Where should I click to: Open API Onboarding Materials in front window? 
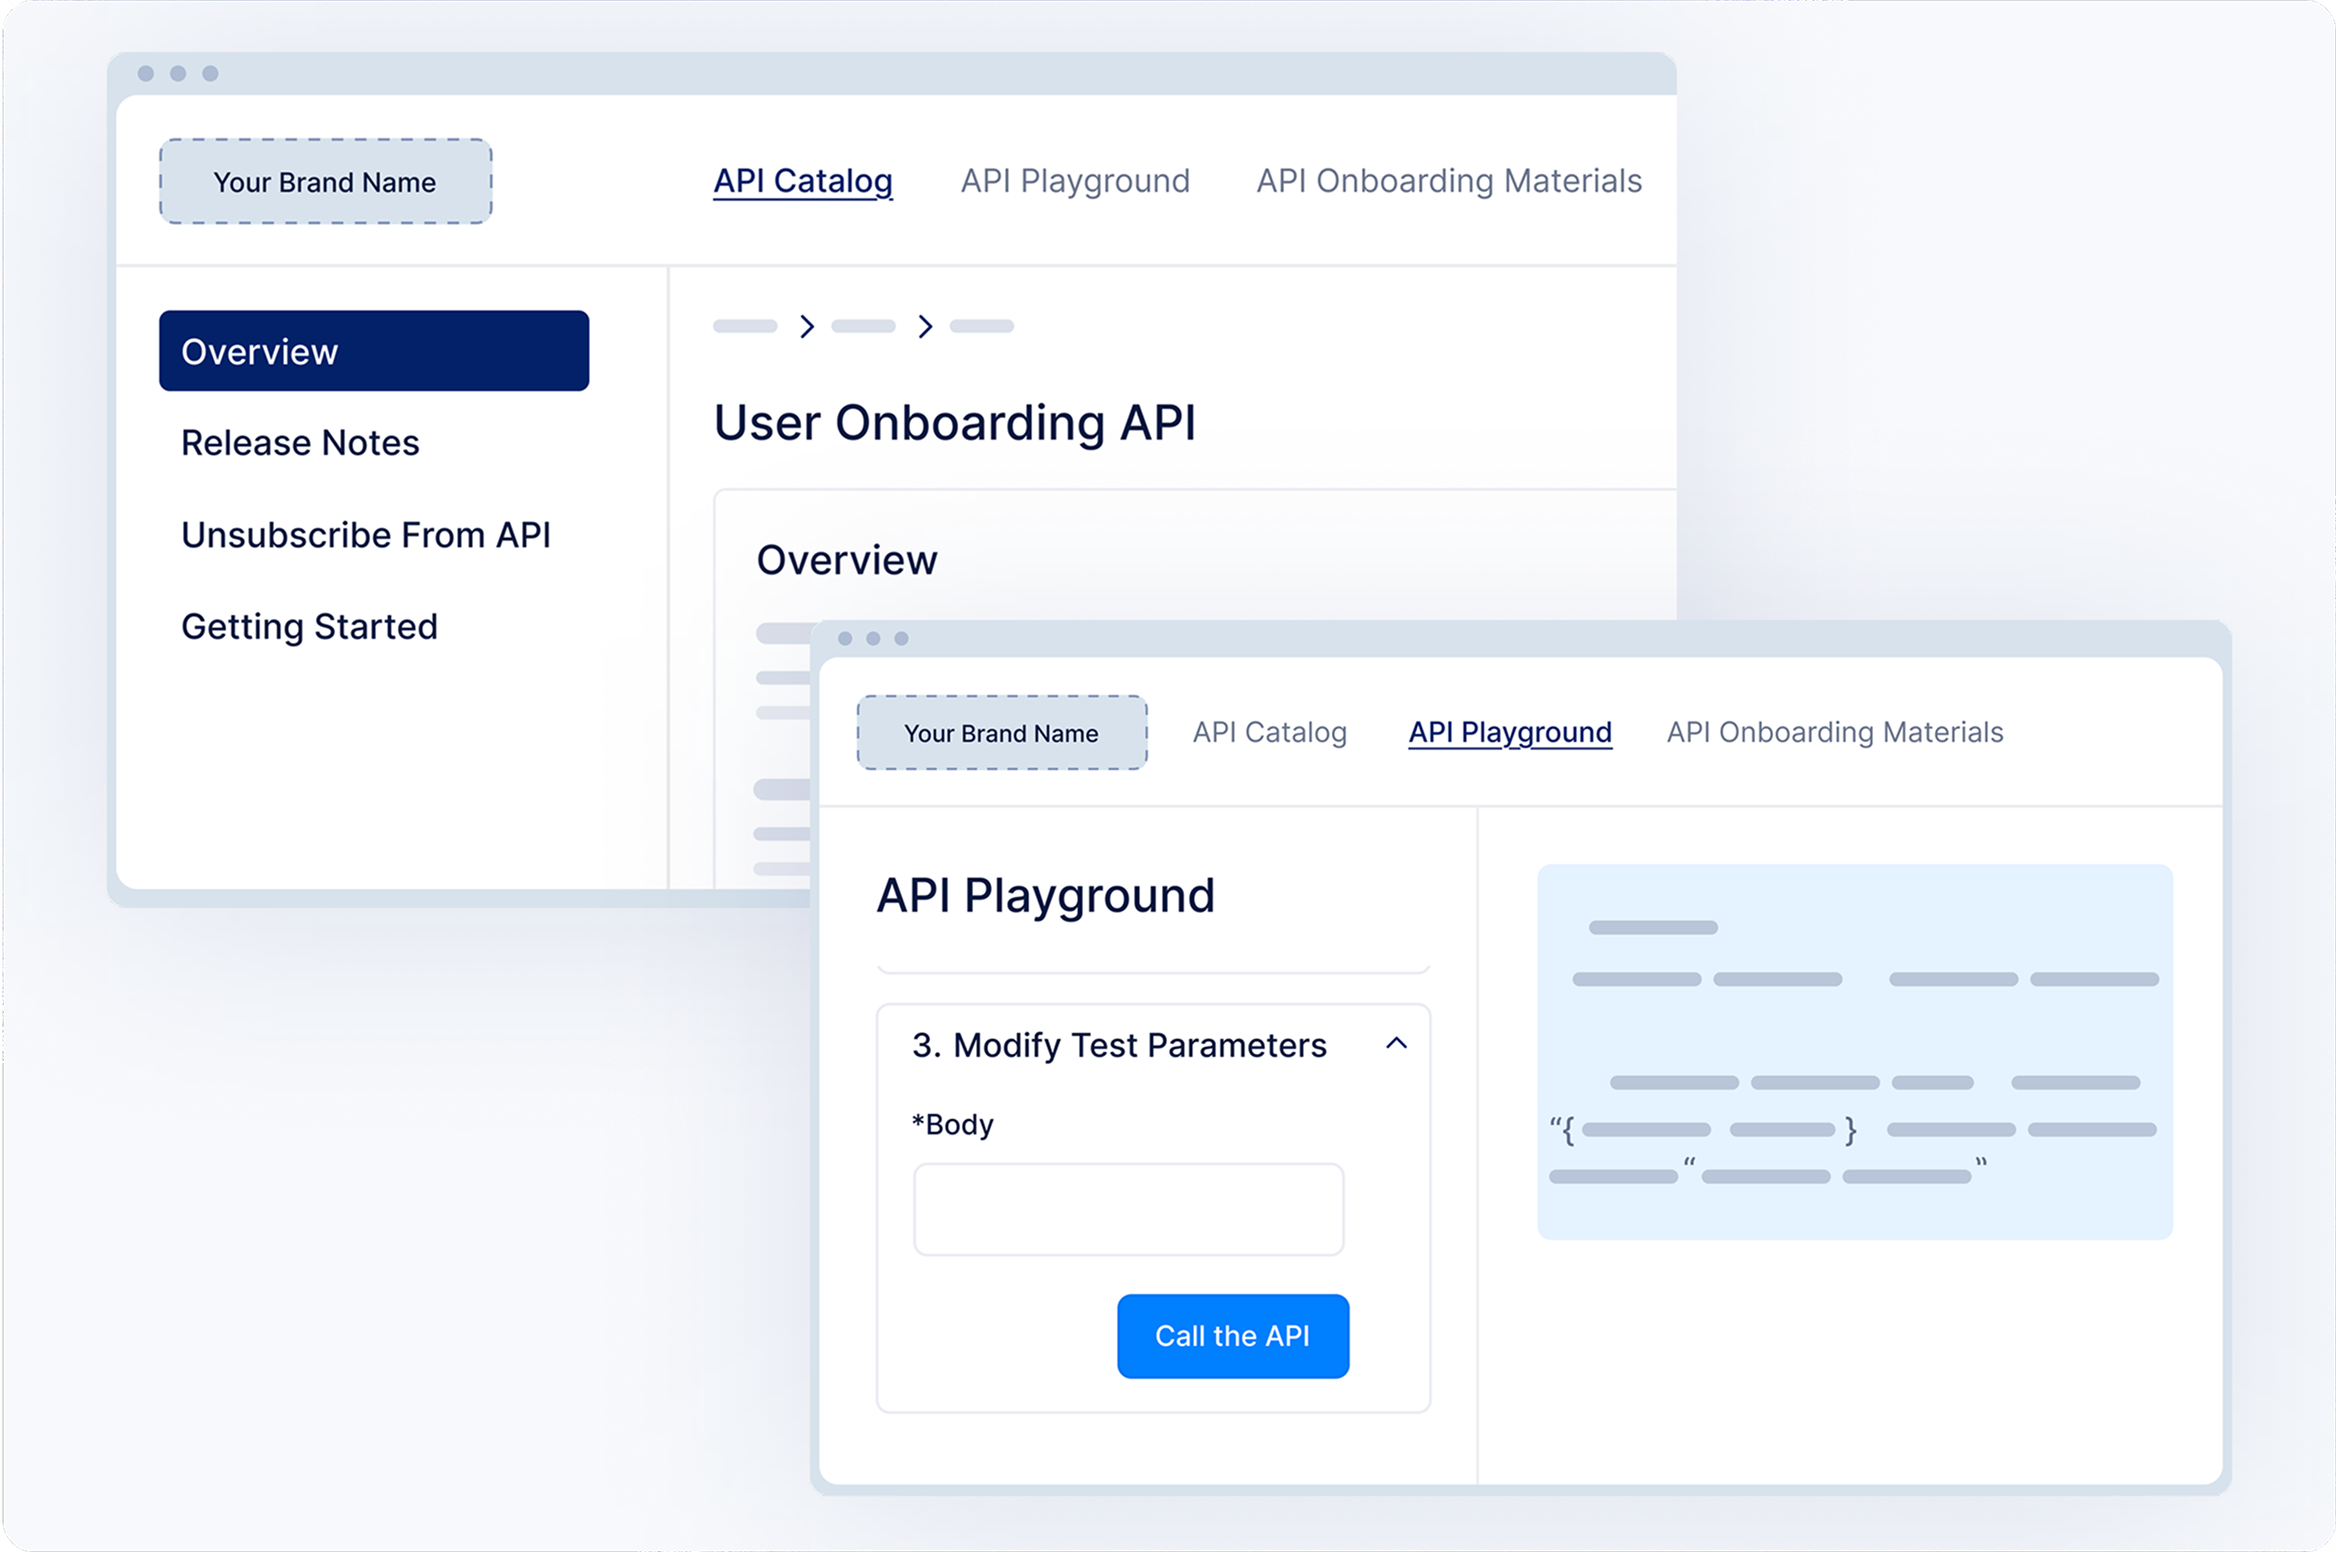1834,732
